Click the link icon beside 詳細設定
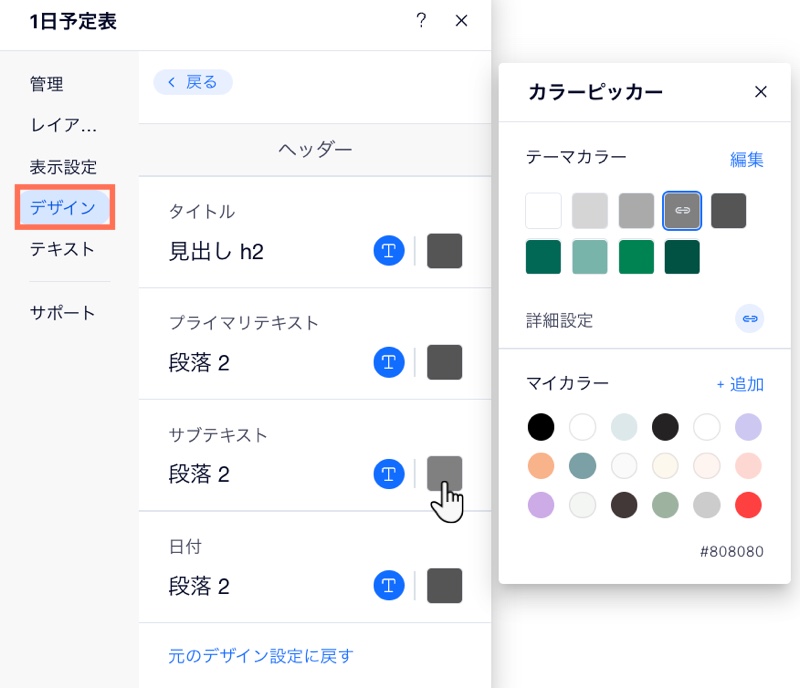This screenshot has height=688, width=800. pos(749,319)
